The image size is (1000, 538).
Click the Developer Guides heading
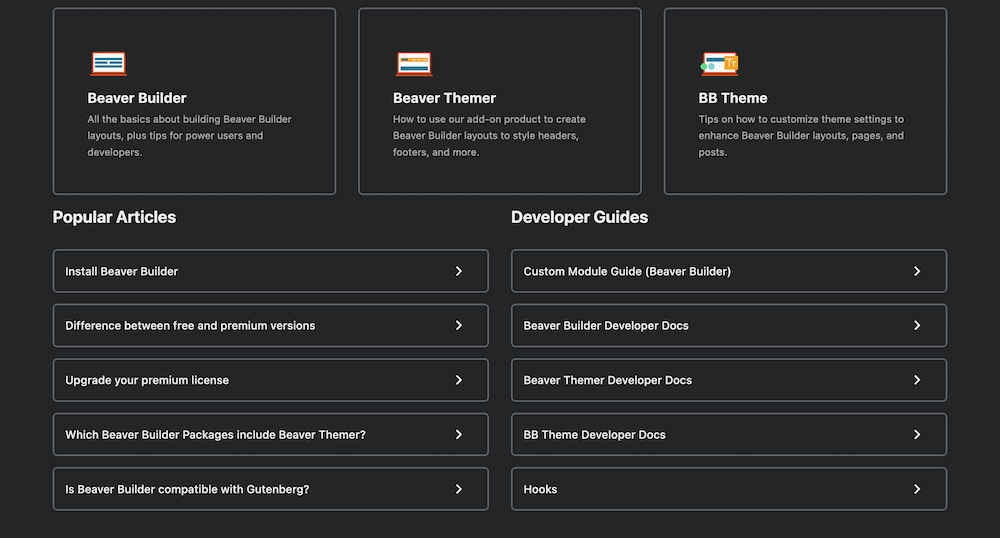pyautogui.click(x=579, y=217)
